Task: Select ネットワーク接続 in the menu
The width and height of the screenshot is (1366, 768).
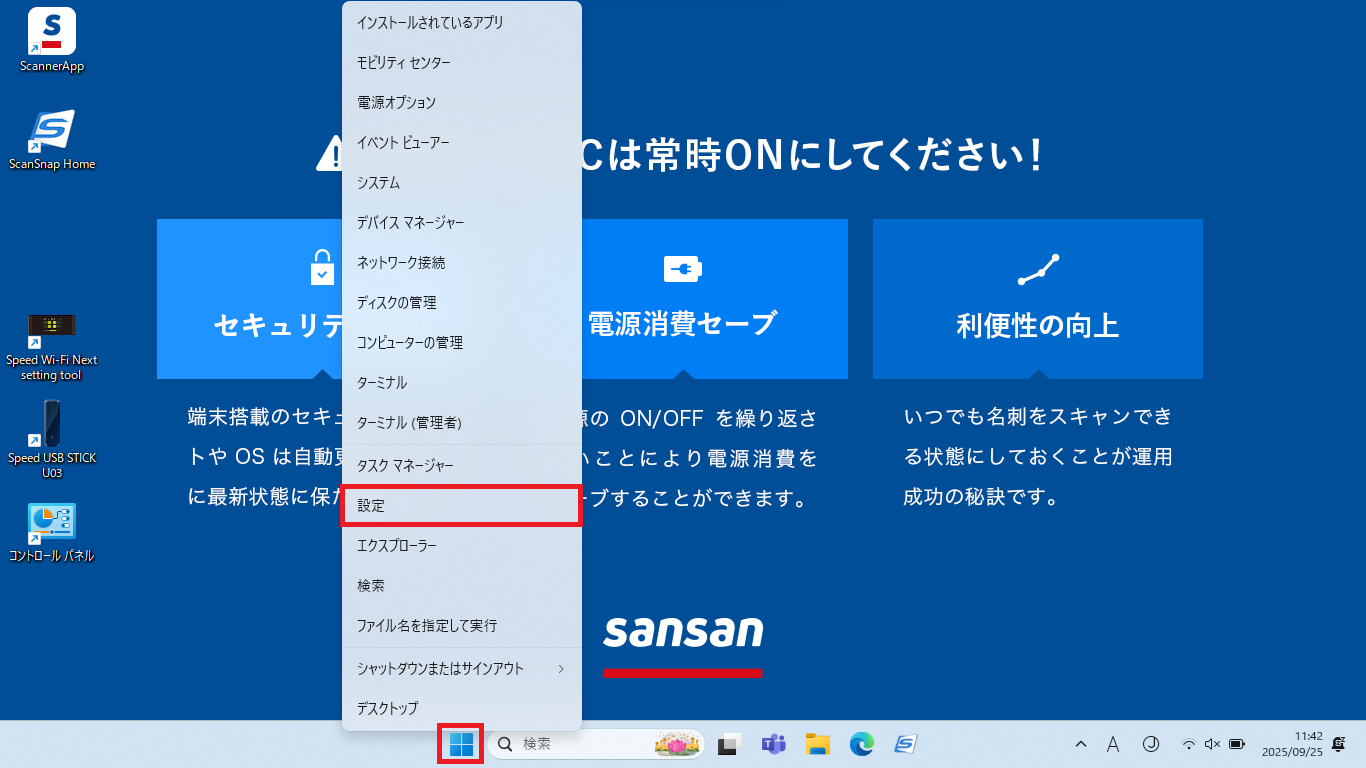Action: click(x=462, y=262)
